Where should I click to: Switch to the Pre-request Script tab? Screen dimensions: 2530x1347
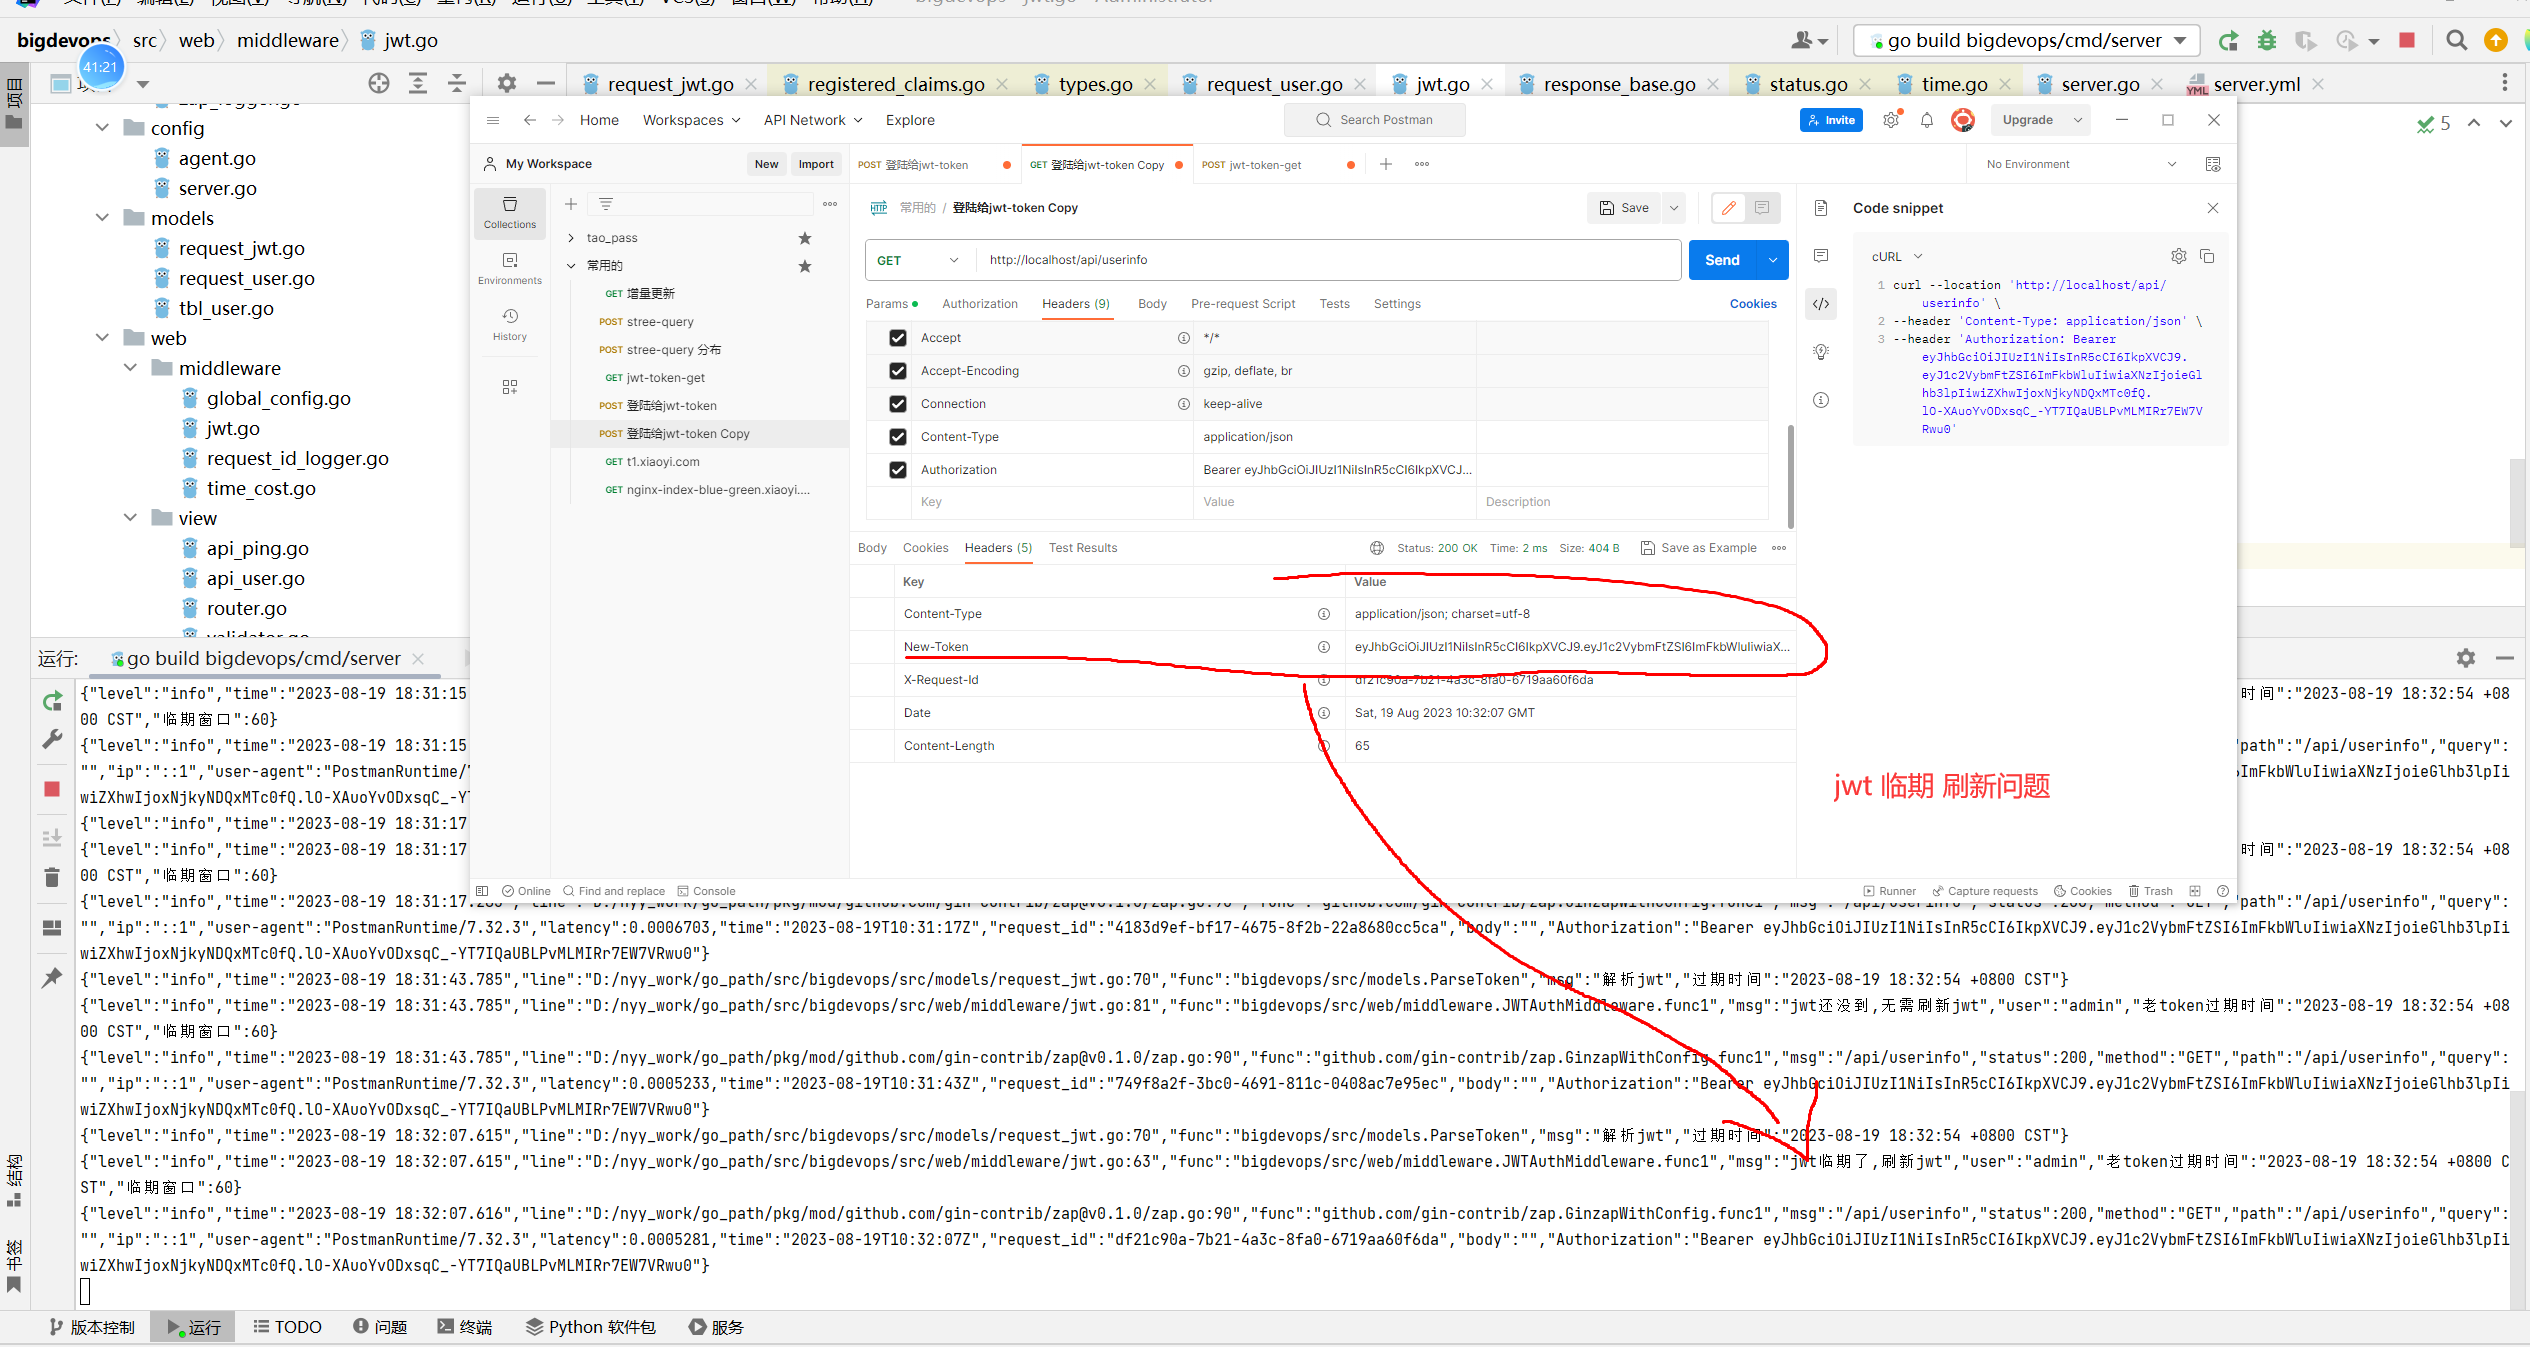point(1242,304)
